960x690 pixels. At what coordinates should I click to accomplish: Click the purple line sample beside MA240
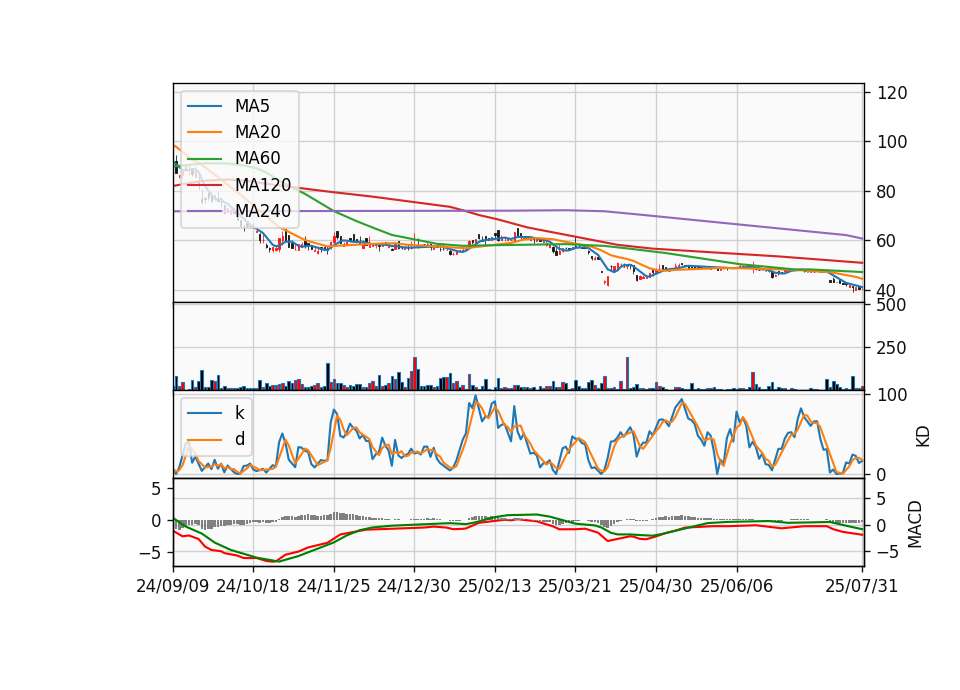(x=204, y=211)
